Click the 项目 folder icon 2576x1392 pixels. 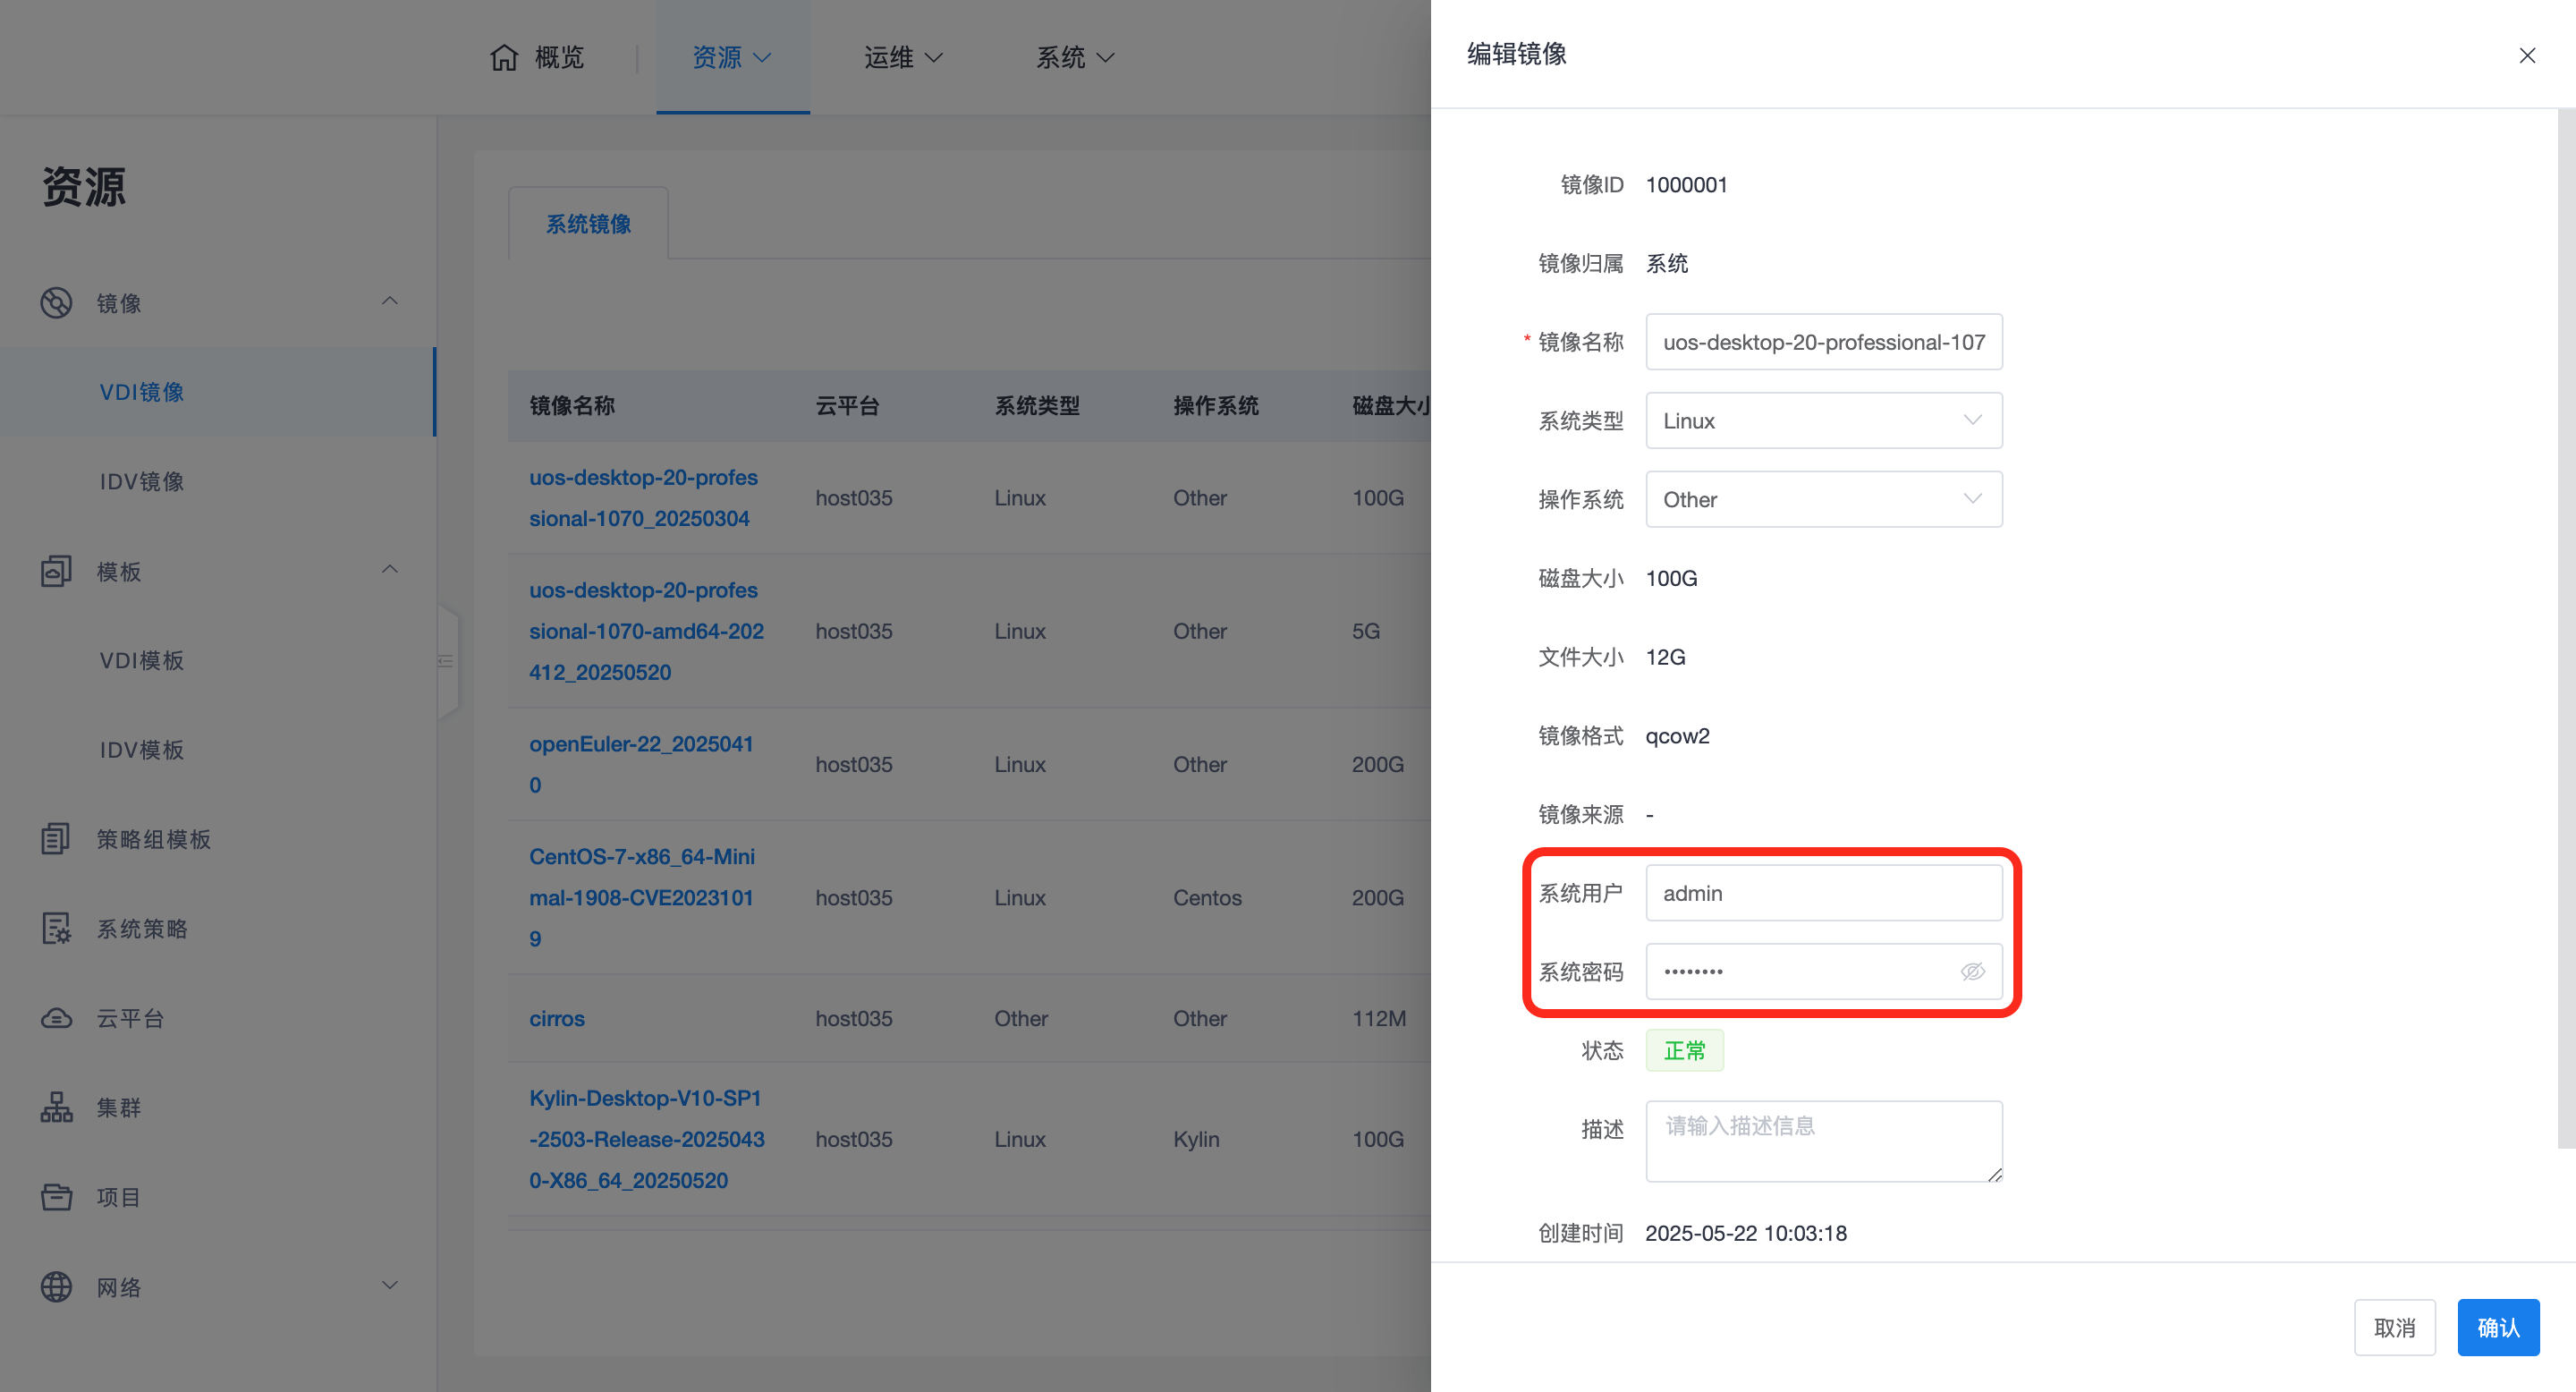click(56, 1196)
